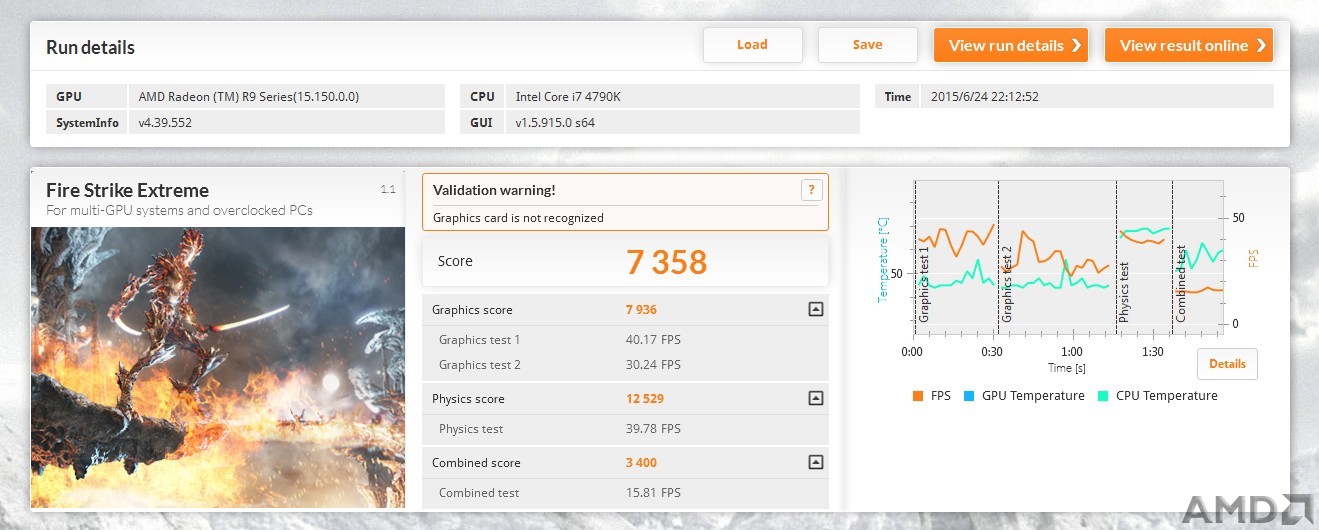Click the GPU Temperature blue legend swatch
Viewport: 1319px width, 530px height.
pos(969,396)
